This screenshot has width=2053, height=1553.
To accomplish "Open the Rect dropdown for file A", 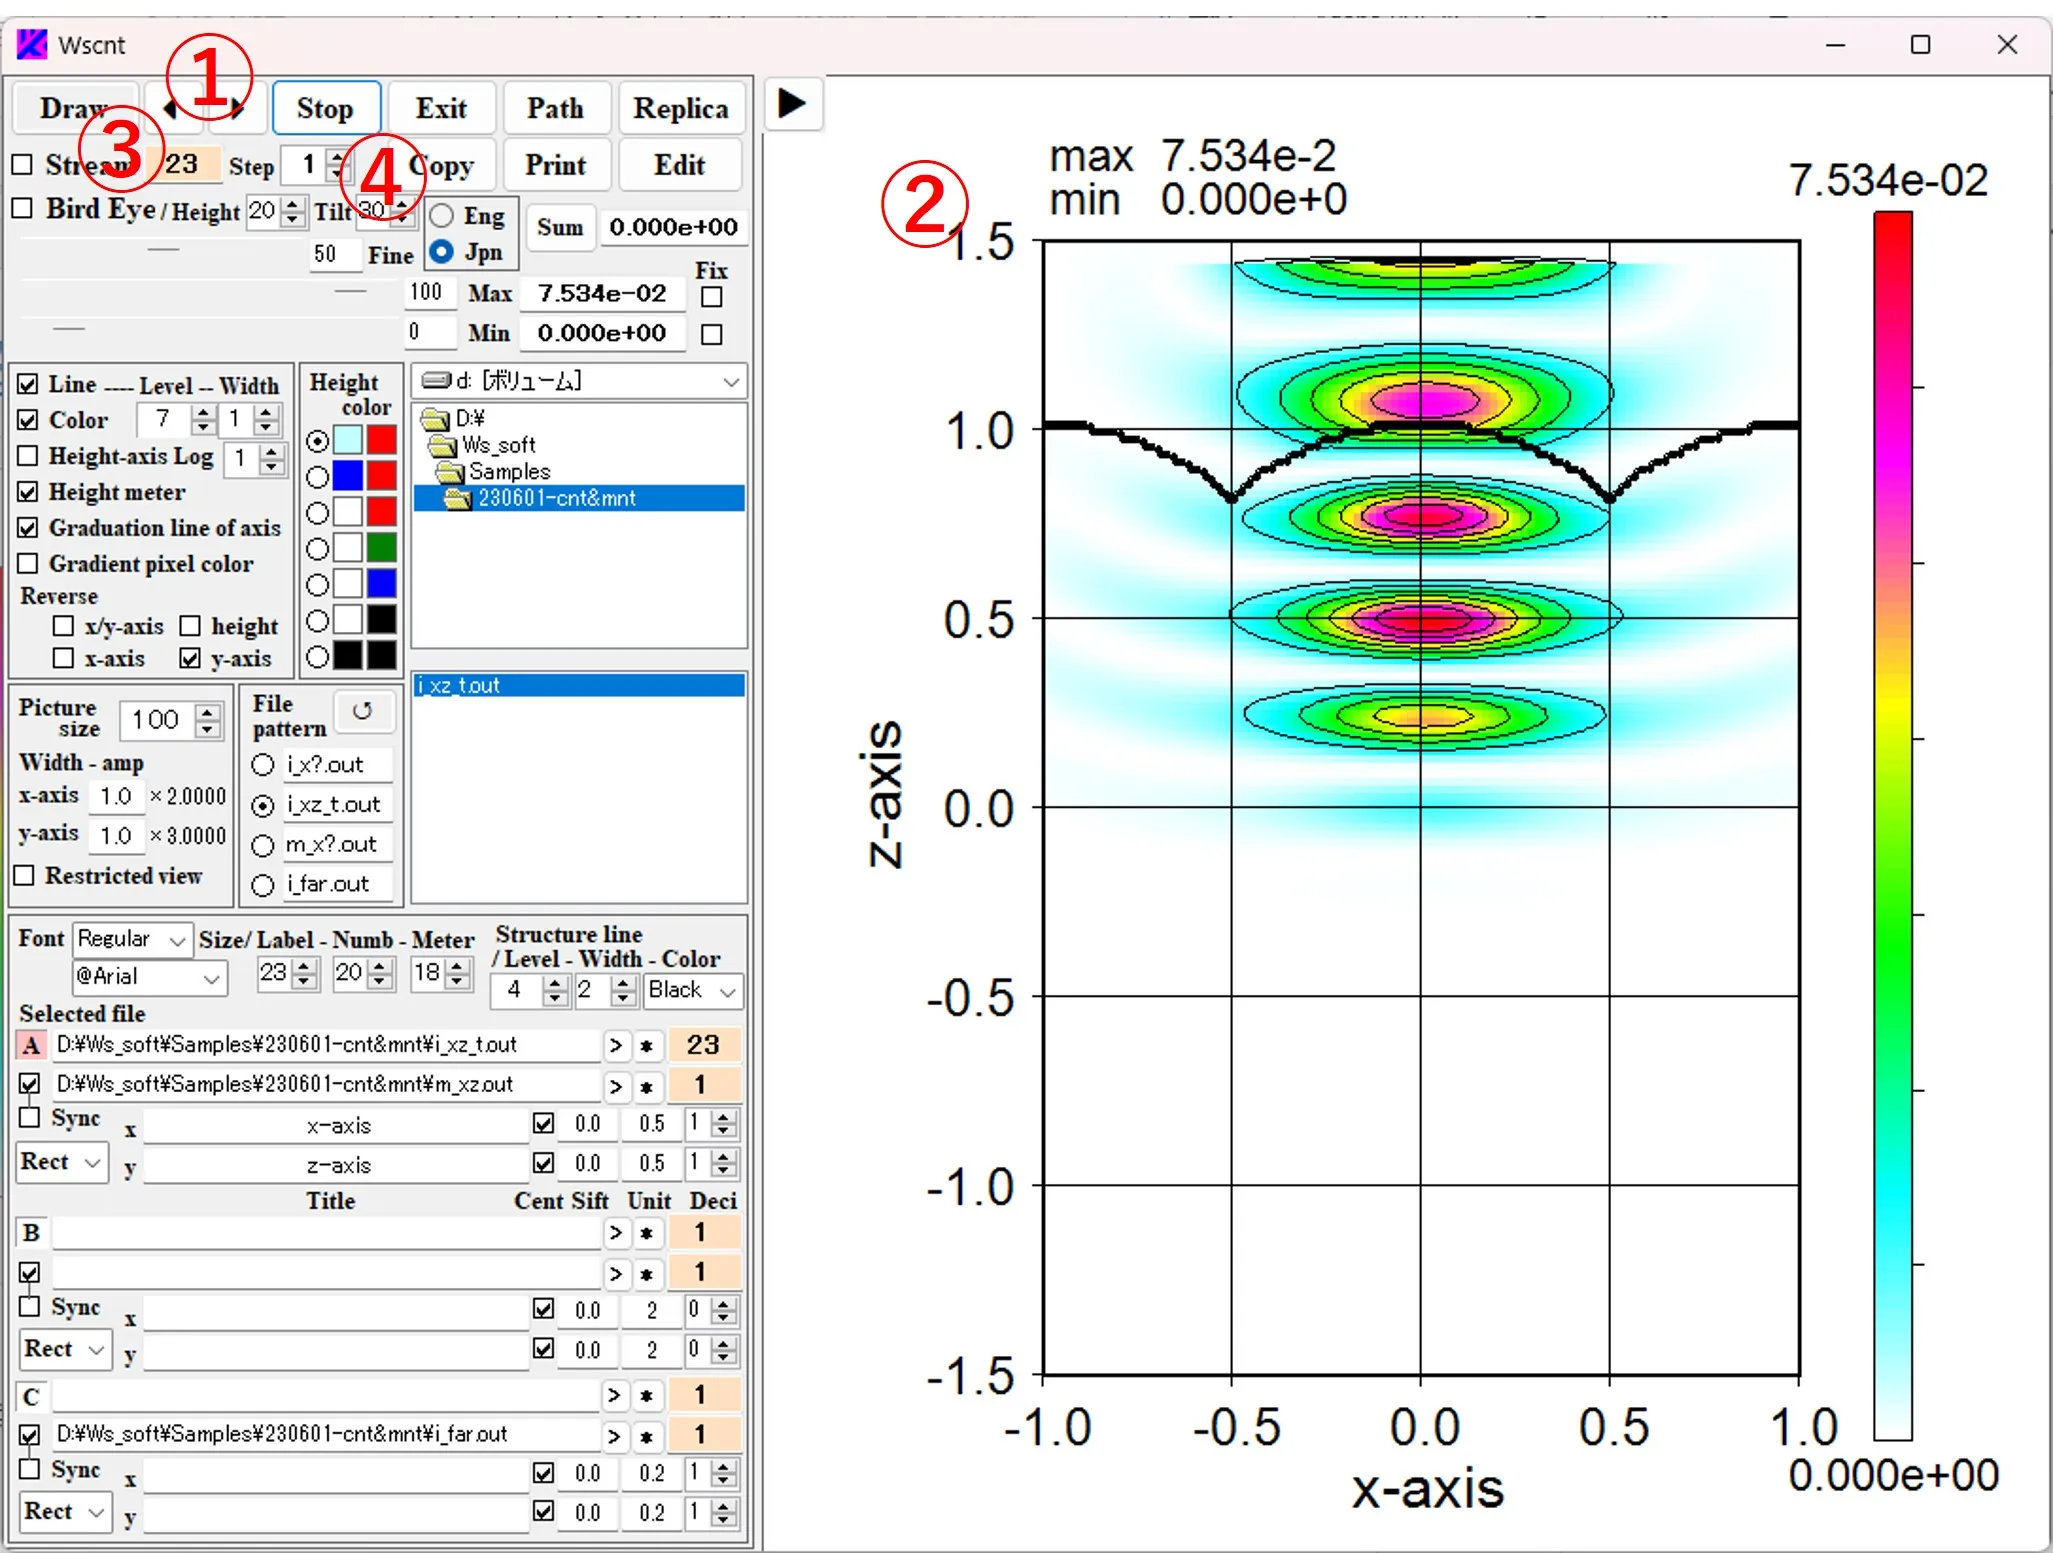I will [x=62, y=1162].
